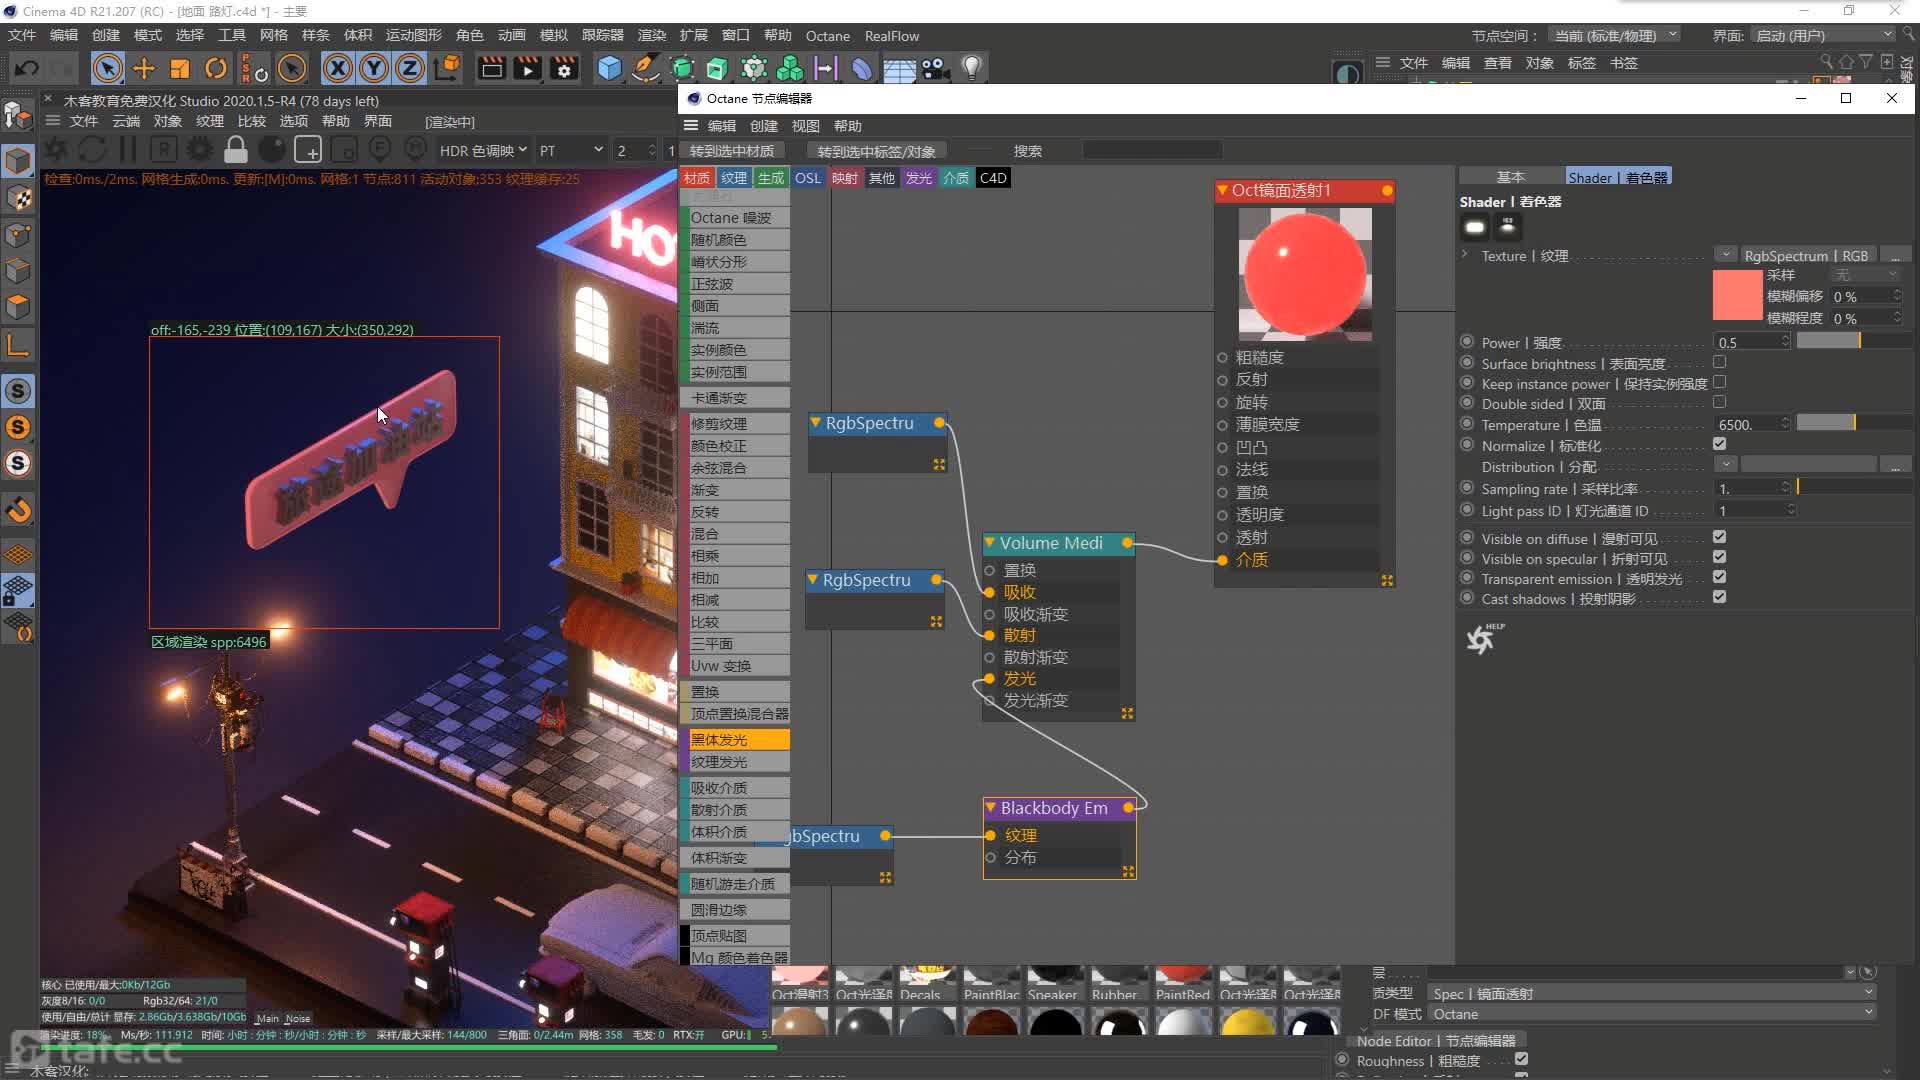Click the coordinate system icon
This screenshot has height=1080, width=1920.
coord(448,68)
